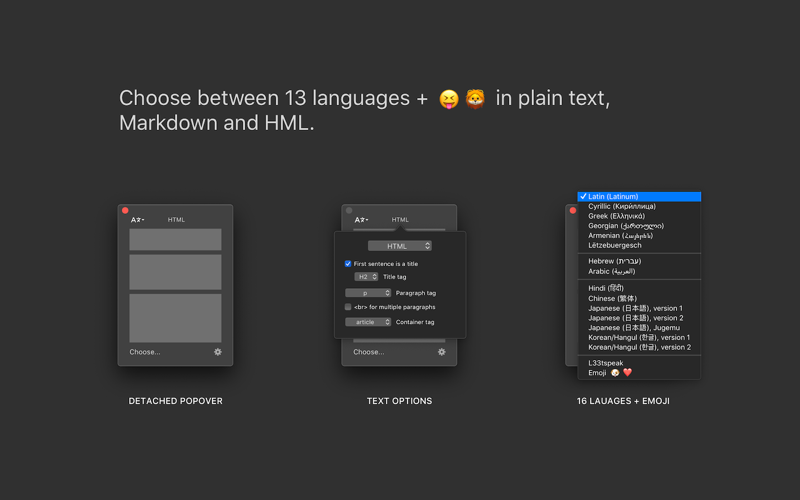Select Japanese version 2 menu item
The width and height of the screenshot is (800, 500).
[x=639, y=318]
